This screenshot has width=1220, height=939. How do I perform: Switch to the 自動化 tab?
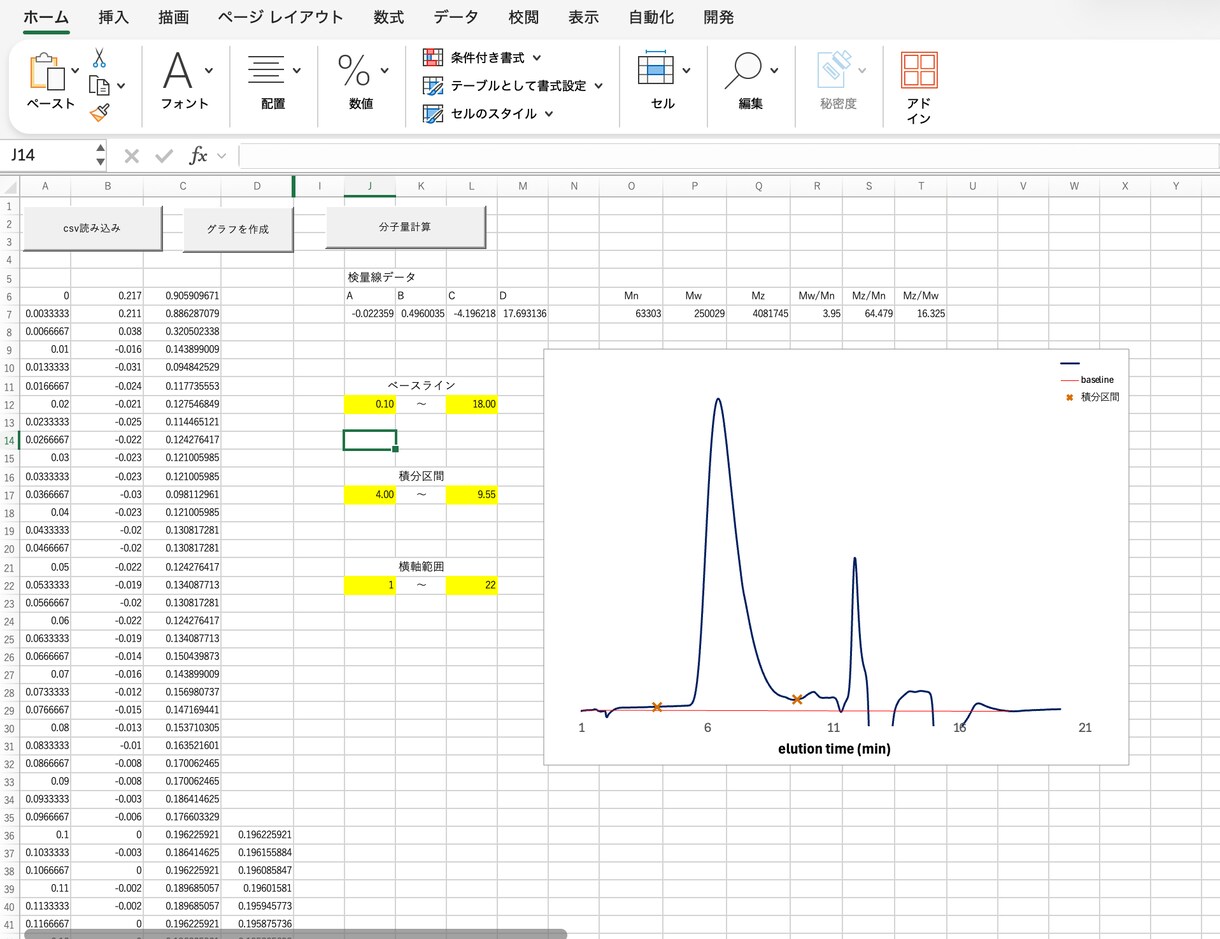(651, 17)
